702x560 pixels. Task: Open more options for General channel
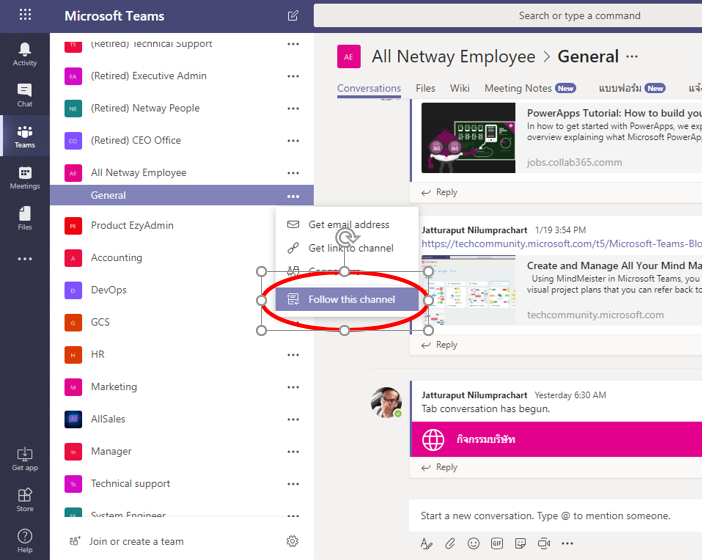point(293,196)
